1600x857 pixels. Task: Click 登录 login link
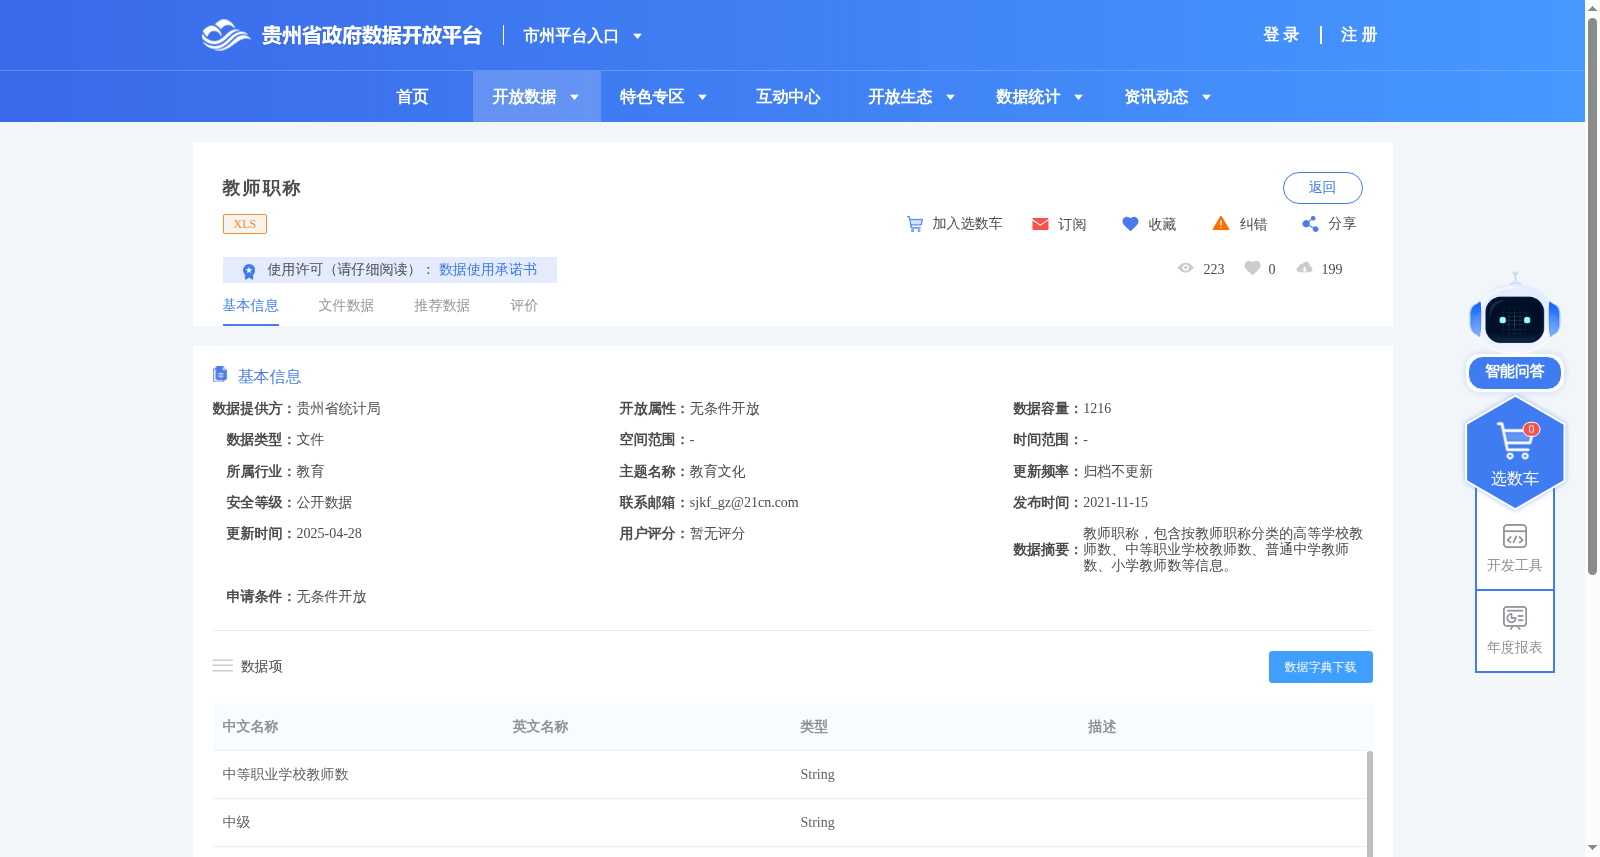pyautogui.click(x=1281, y=35)
